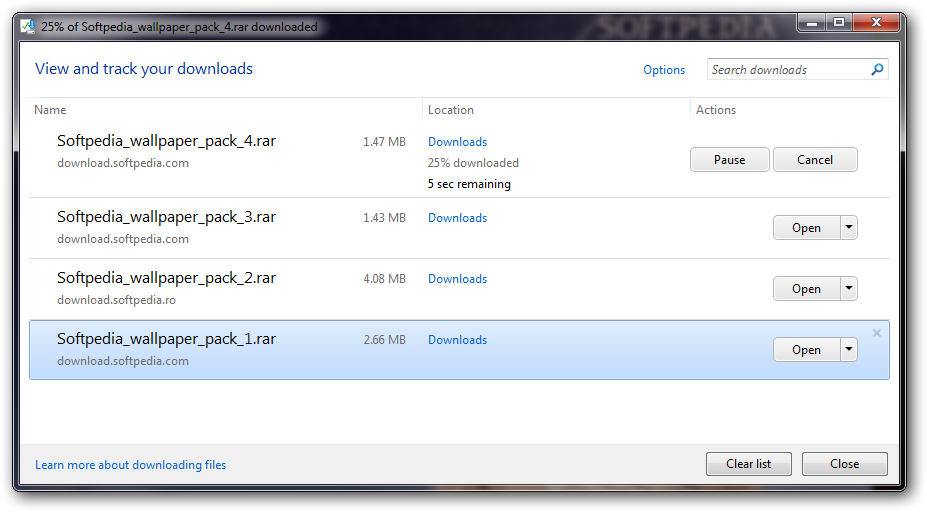Click download.softpedia.com under wallpaper_pack_4.rar

coord(123,163)
